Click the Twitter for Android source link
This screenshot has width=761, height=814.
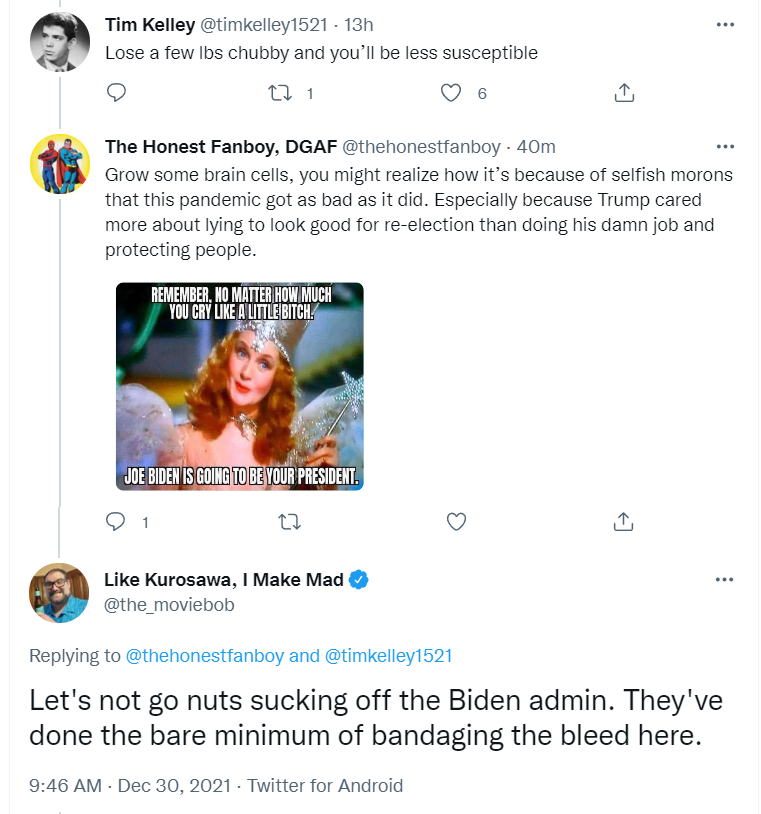tap(325, 785)
